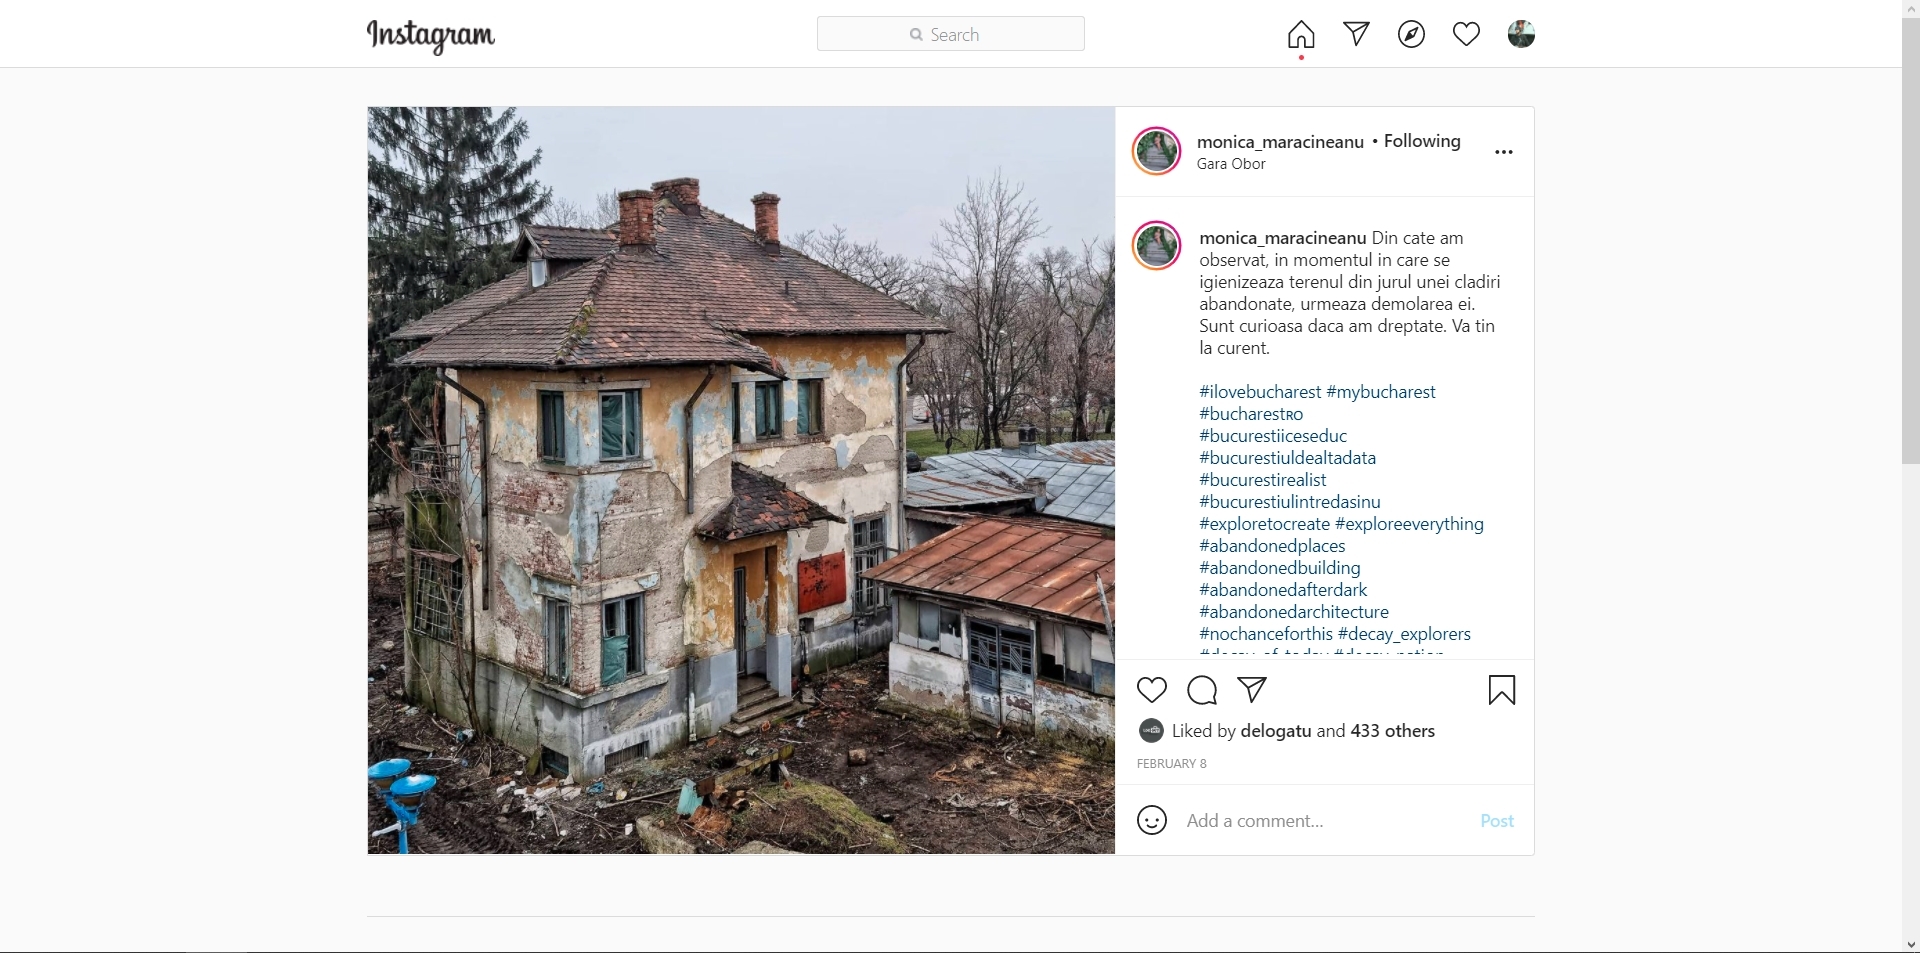Screen dimensions: 1920x953
Task: Go to Instagram Home feed icon
Action: pyautogui.click(x=1301, y=35)
